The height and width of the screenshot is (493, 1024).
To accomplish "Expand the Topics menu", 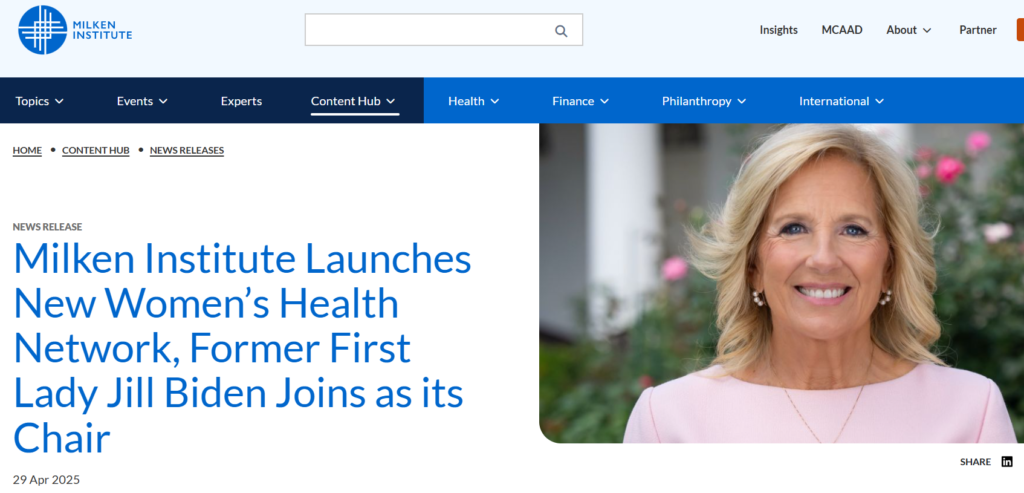I will click(40, 101).
